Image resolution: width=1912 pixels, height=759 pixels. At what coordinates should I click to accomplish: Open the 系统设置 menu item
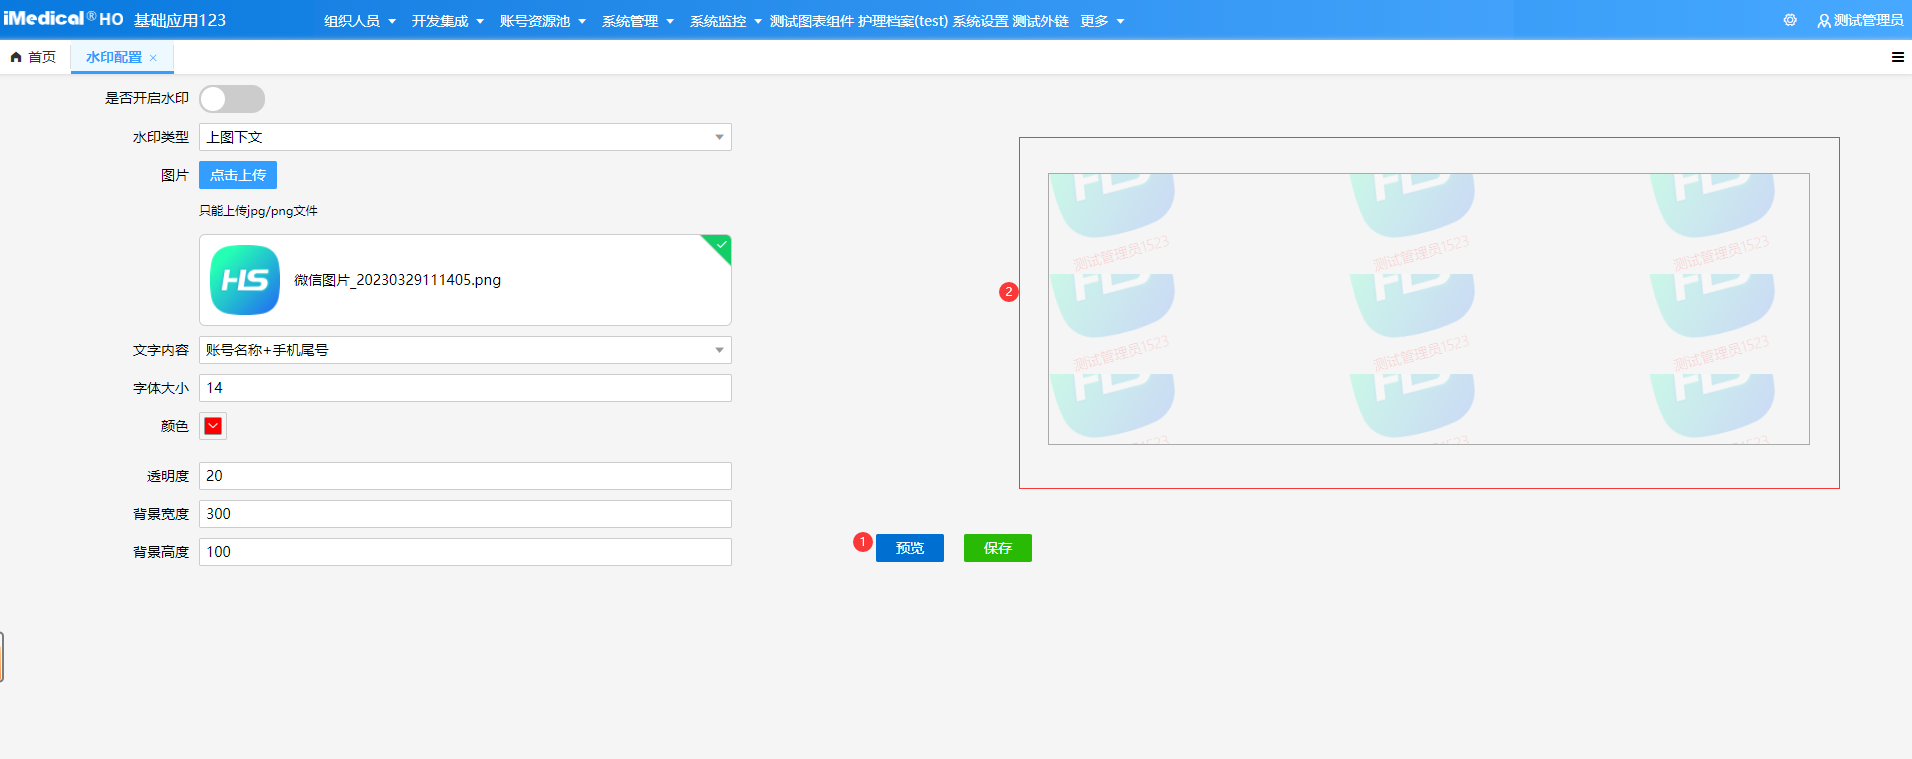(x=980, y=21)
